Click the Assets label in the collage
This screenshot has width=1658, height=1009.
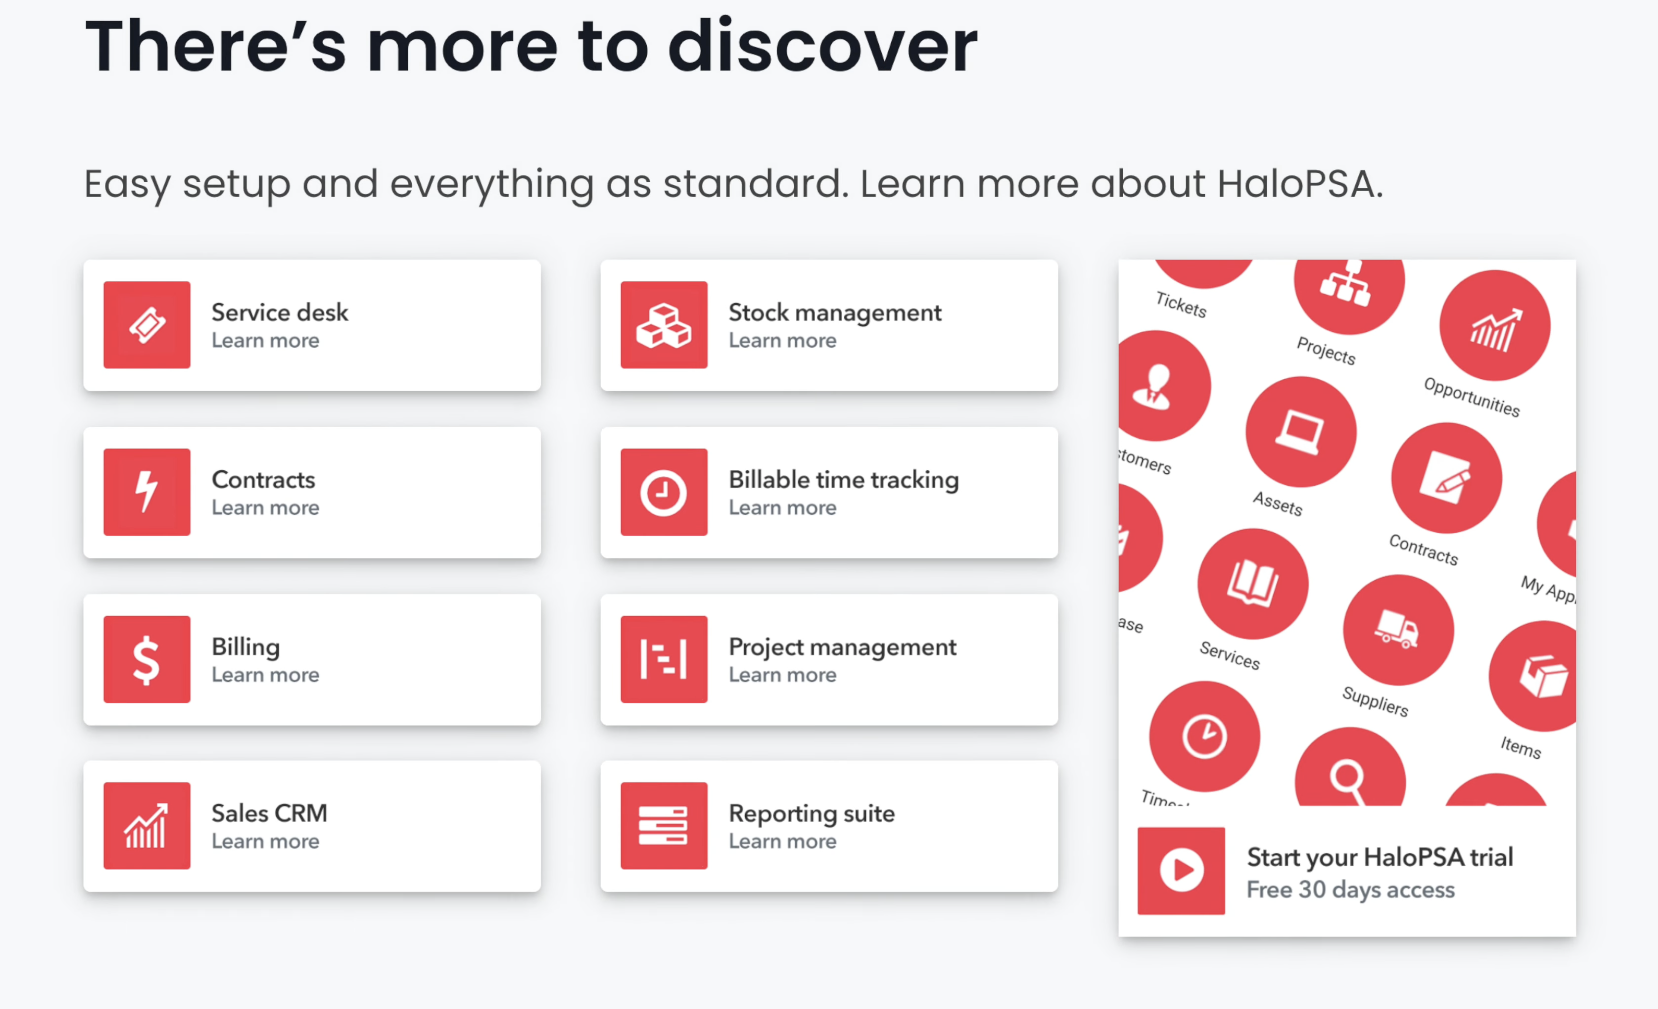pyautogui.click(x=1278, y=503)
